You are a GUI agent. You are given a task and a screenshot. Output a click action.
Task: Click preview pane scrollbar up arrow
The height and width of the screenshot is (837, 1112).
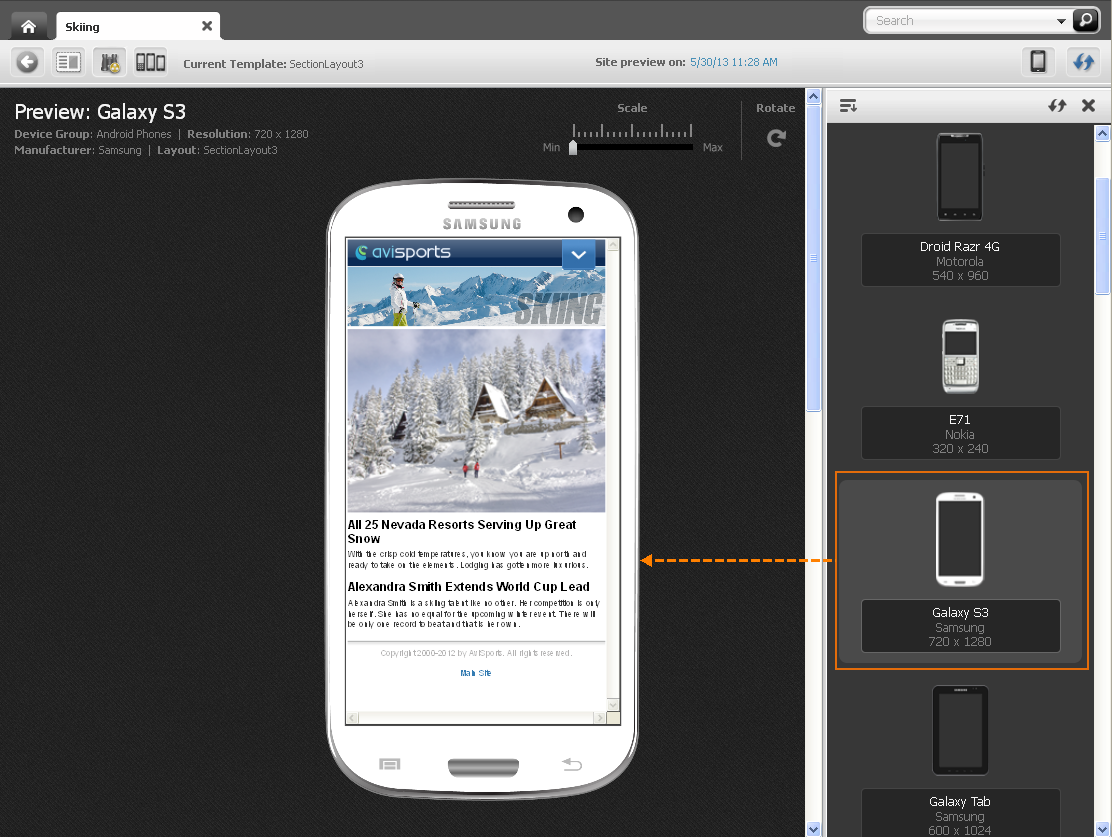pyautogui.click(x=813, y=96)
